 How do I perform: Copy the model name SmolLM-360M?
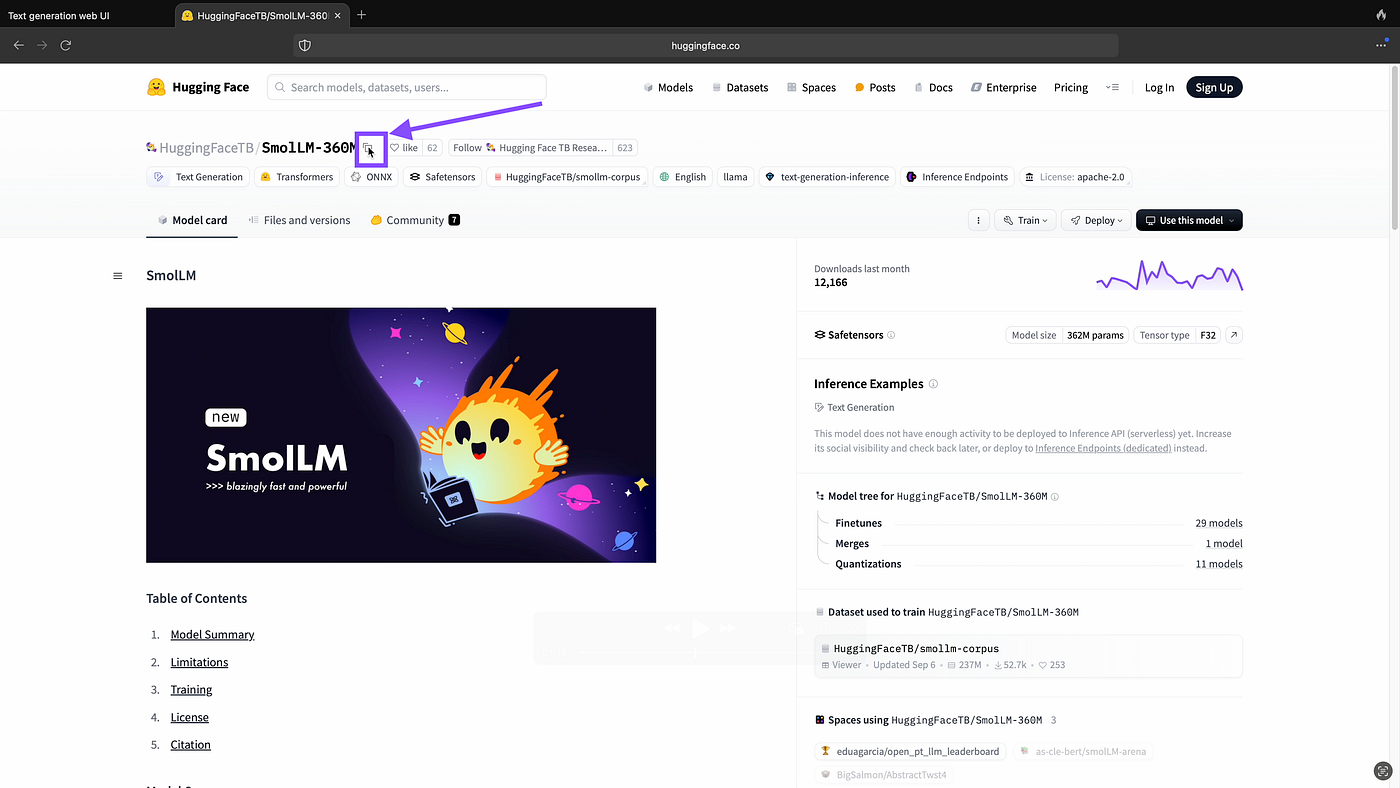368,148
